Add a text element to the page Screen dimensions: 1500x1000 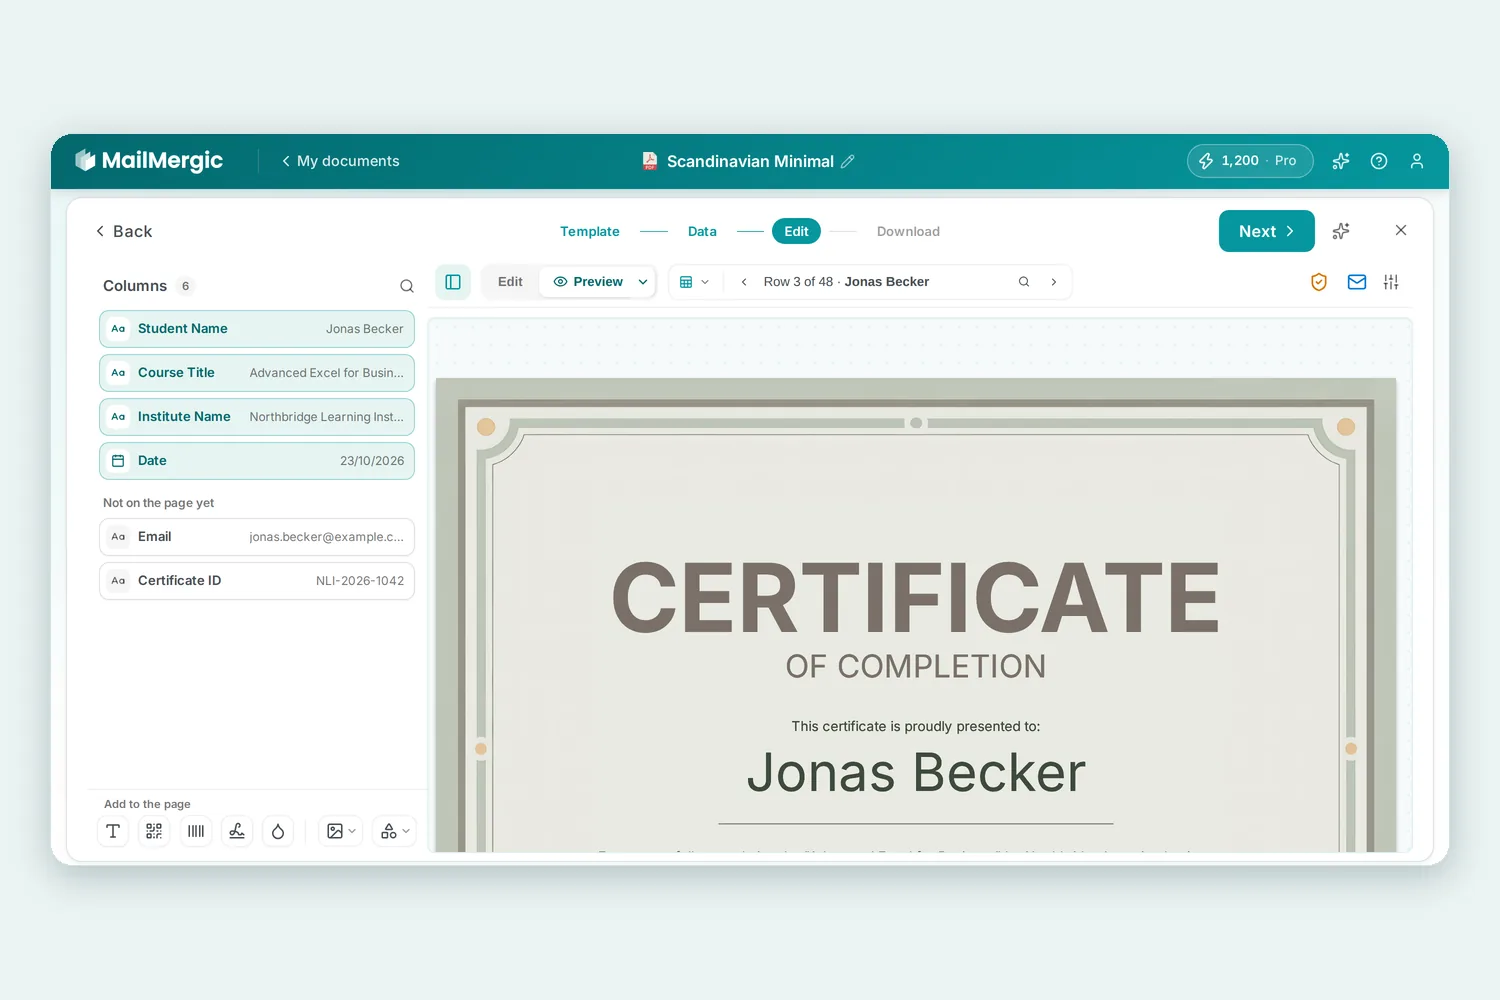click(x=113, y=831)
